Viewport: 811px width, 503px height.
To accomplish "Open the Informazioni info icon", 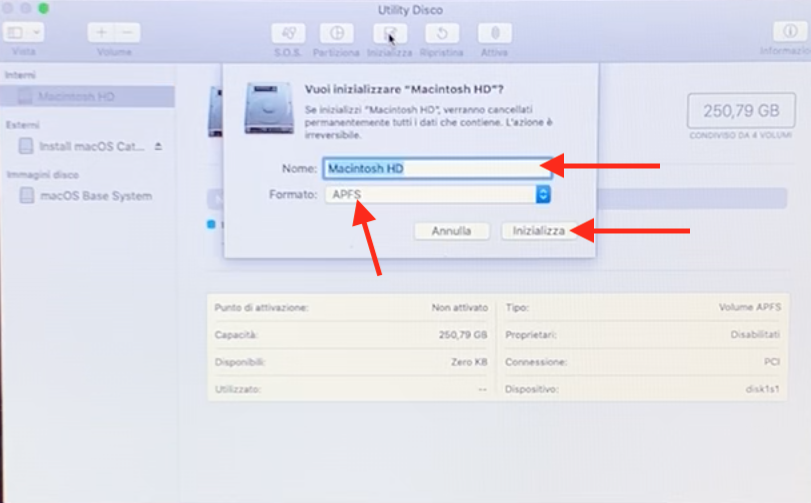I will pos(790,32).
